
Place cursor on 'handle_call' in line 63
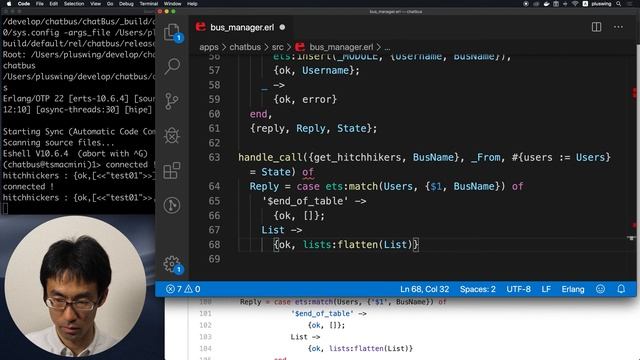[x=270, y=157]
